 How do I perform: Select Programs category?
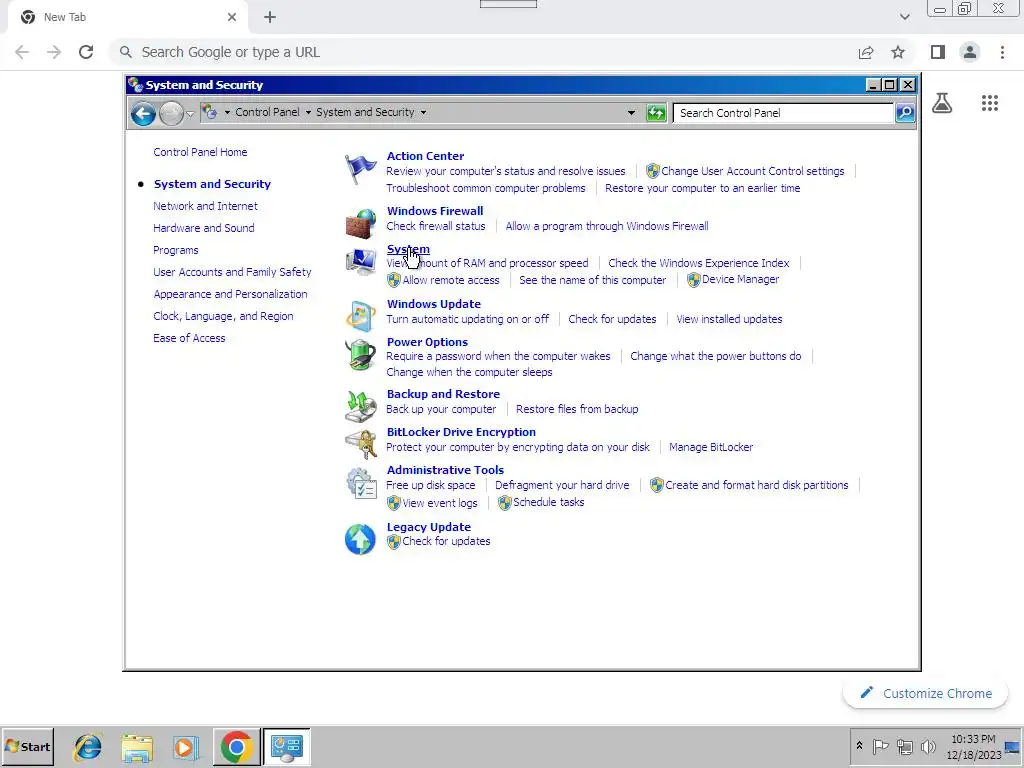(176, 250)
